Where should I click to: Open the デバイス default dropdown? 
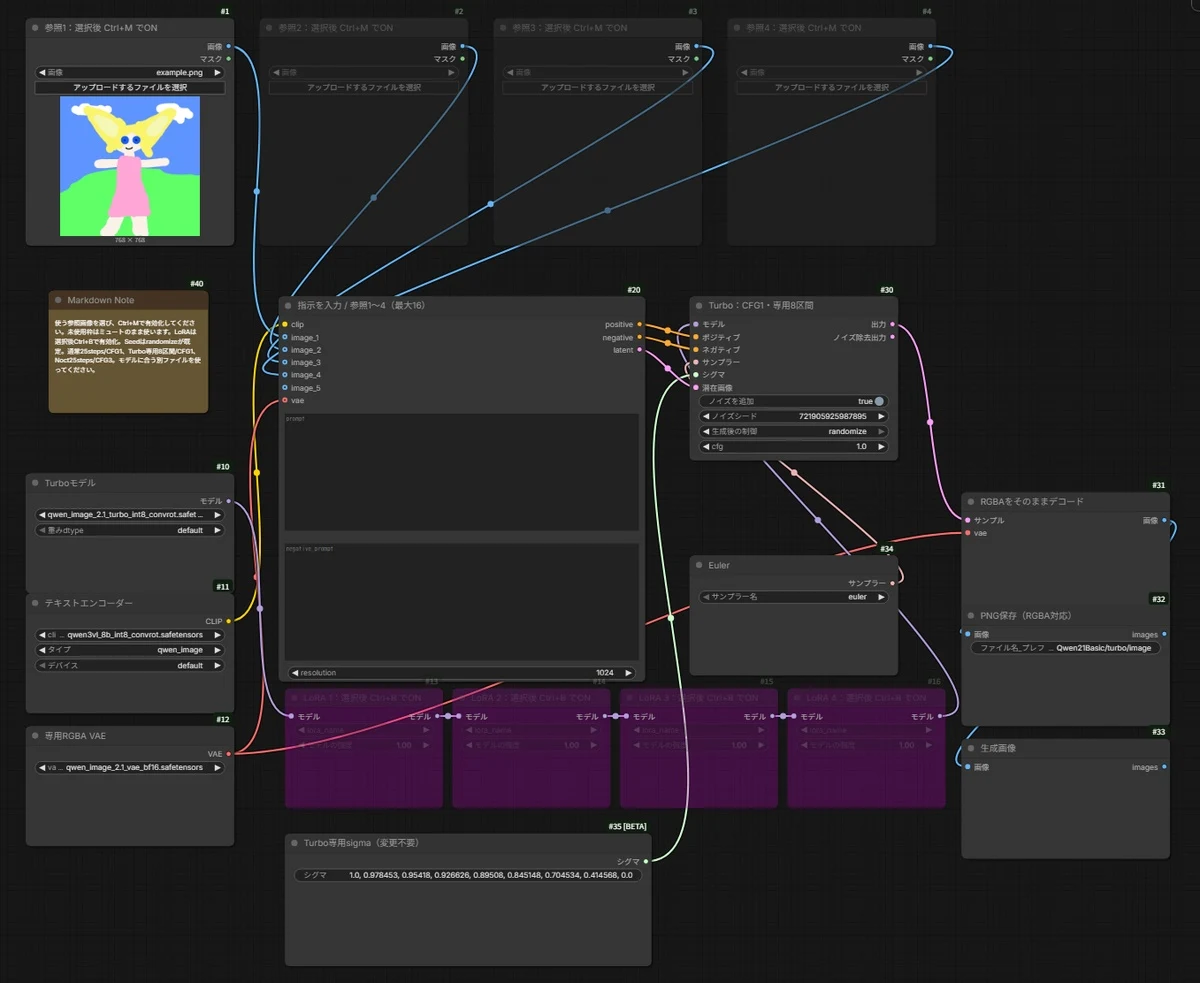click(130, 665)
